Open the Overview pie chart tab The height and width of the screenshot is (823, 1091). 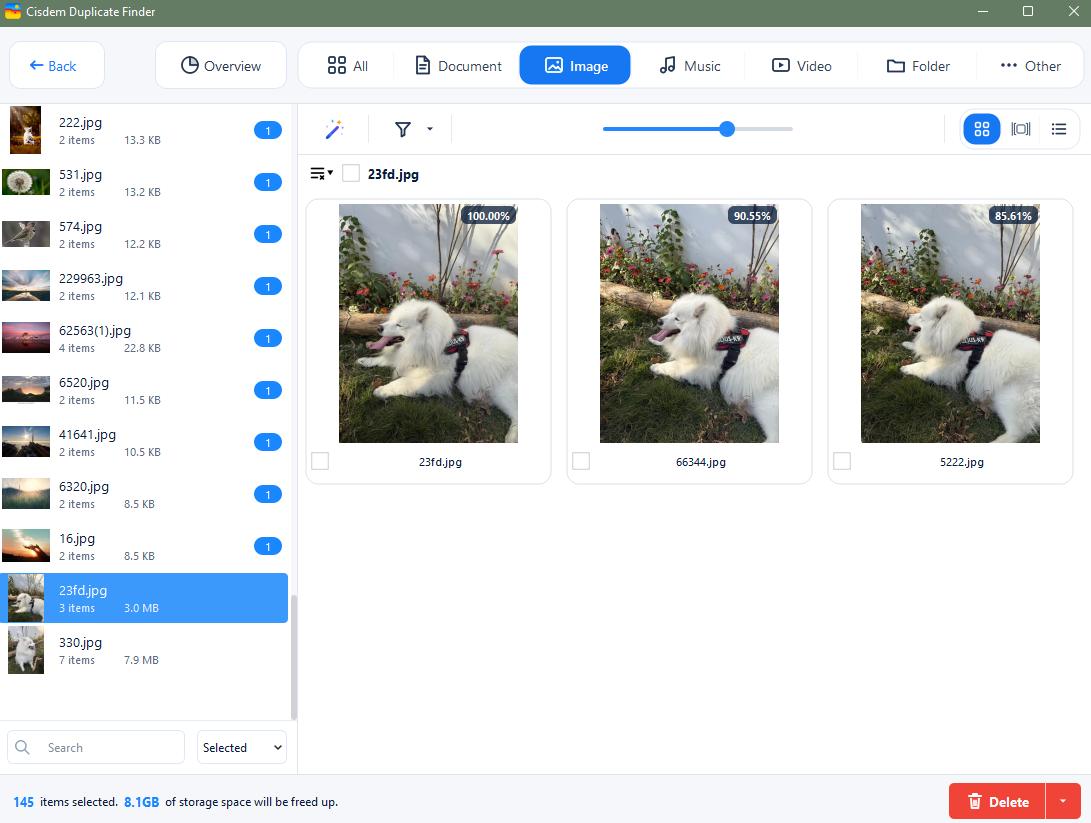pos(221,65)
